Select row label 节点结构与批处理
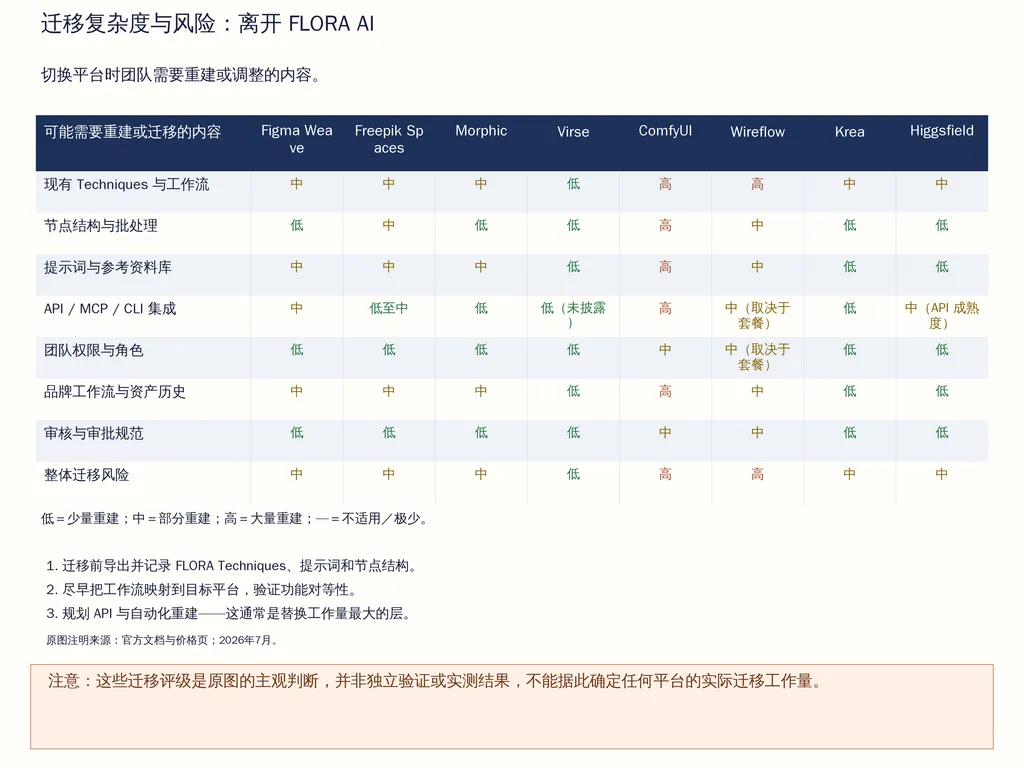Image resolution: width=1024 pixels, height=768 pixels. [x=101, y=226]
